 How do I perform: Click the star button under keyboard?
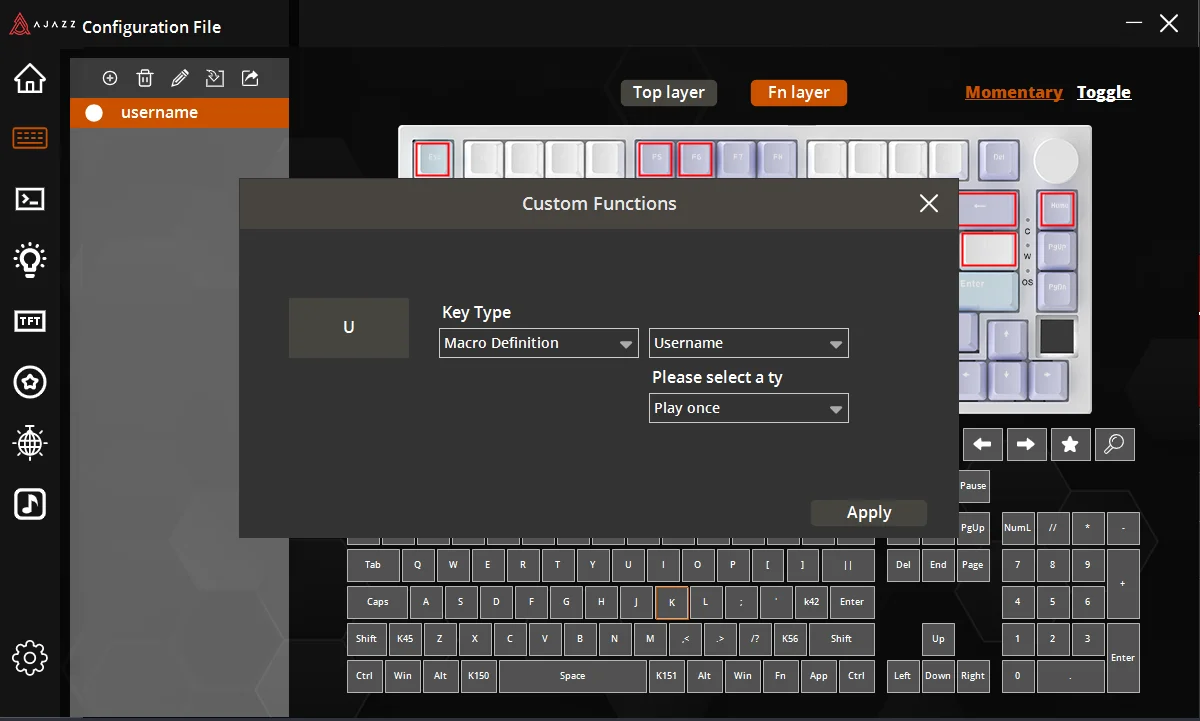[x=1070, y=445]
